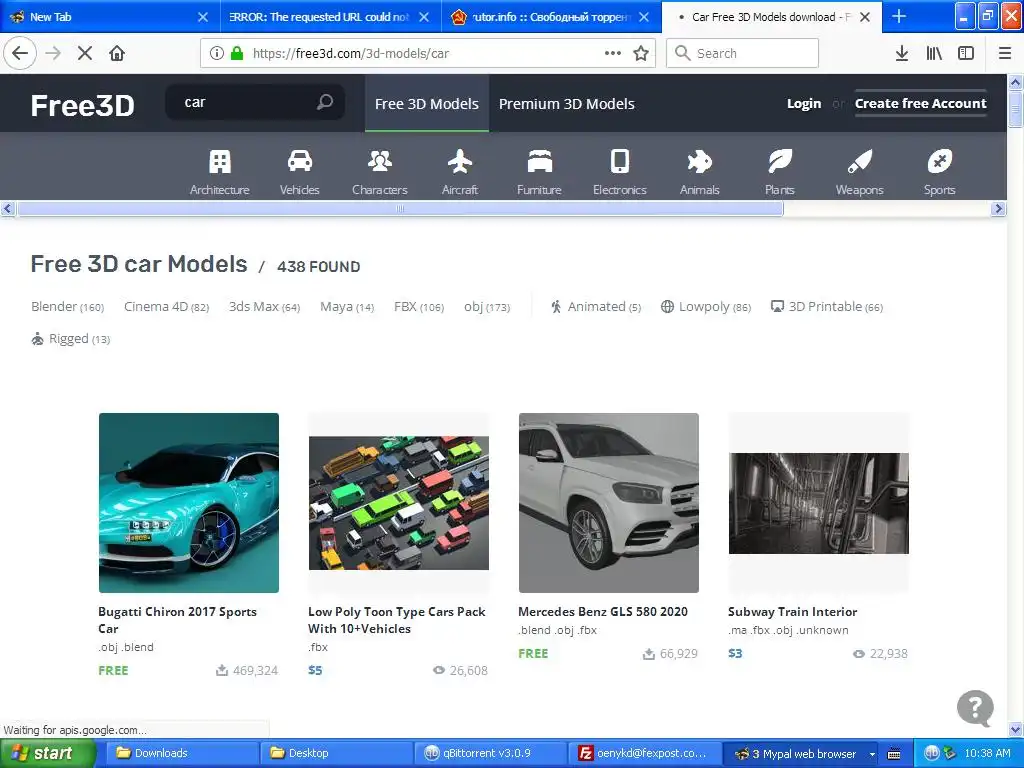
Task: Click Mercedes Benz GLS 580 2020 title
Action: point(603,612)
